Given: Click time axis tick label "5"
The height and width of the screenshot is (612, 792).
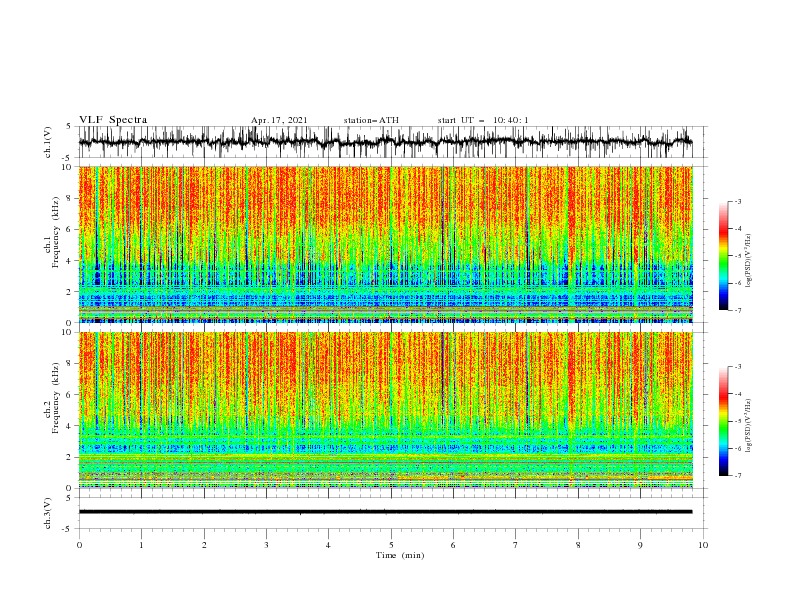Looking at the screenshot, I should [x=391, y=545].
